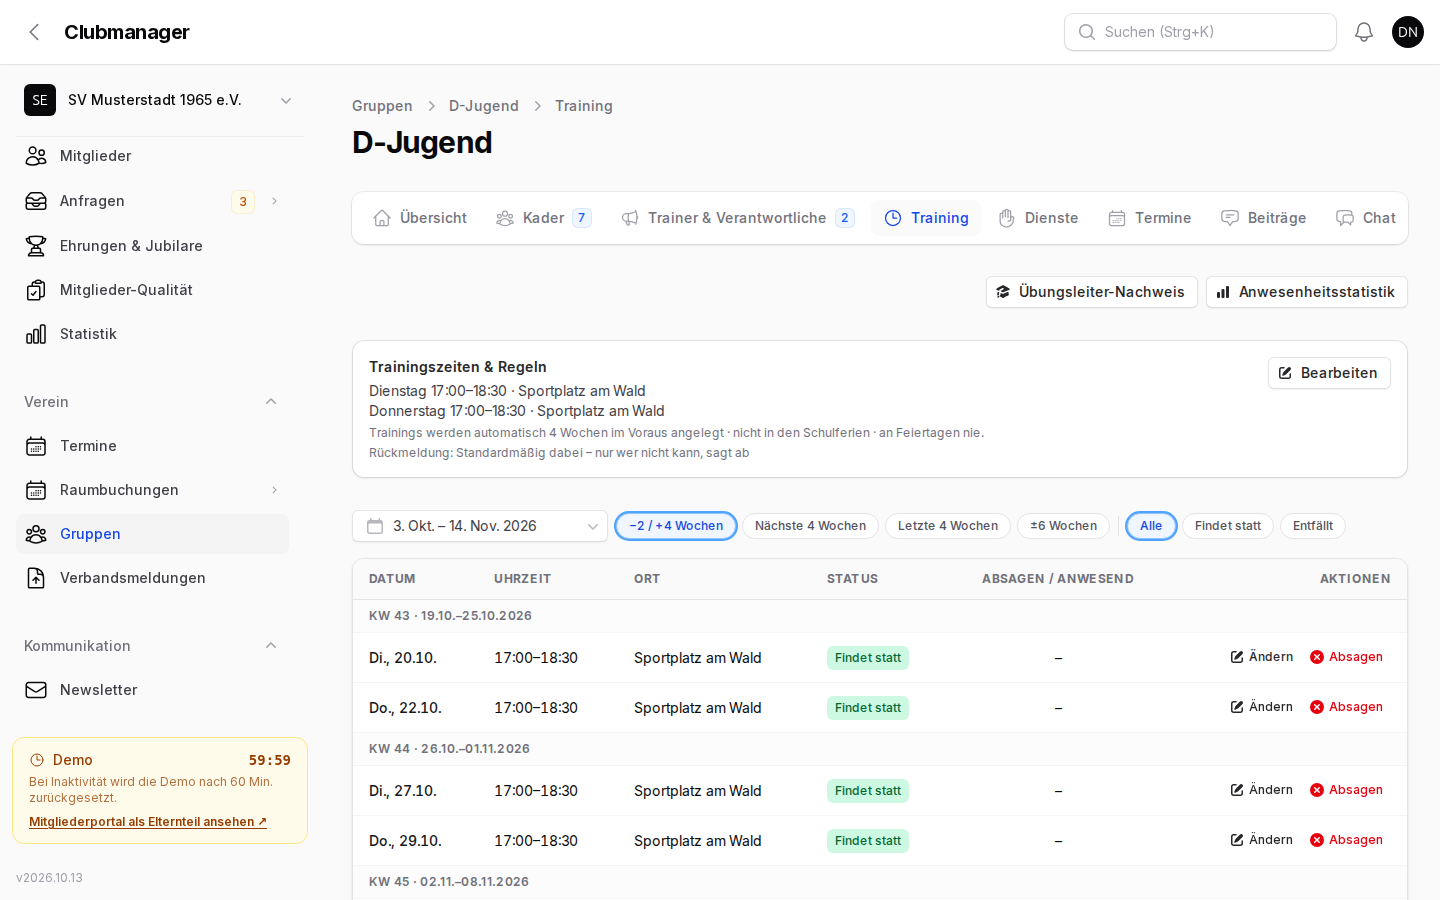Viewport: 1440px width, 900px height.
Task: Select the −2 / +4 Wochen range filter
Action: coord(676,526)
